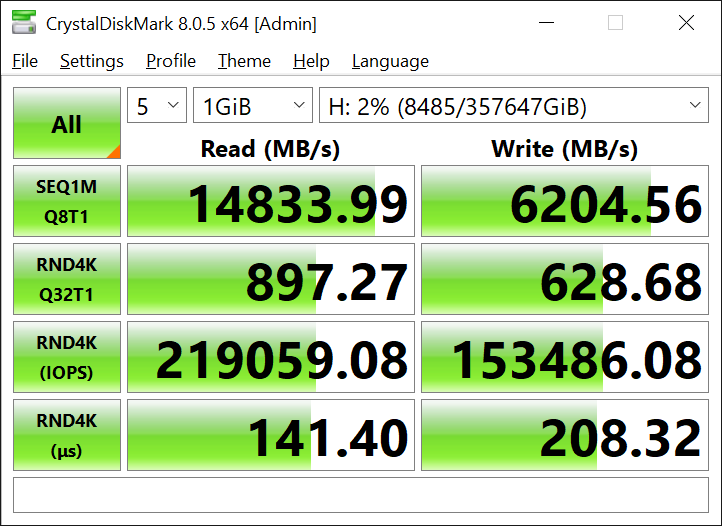Open the H: drive selection dropdown
722x526 pixels.
click(513, 106)
